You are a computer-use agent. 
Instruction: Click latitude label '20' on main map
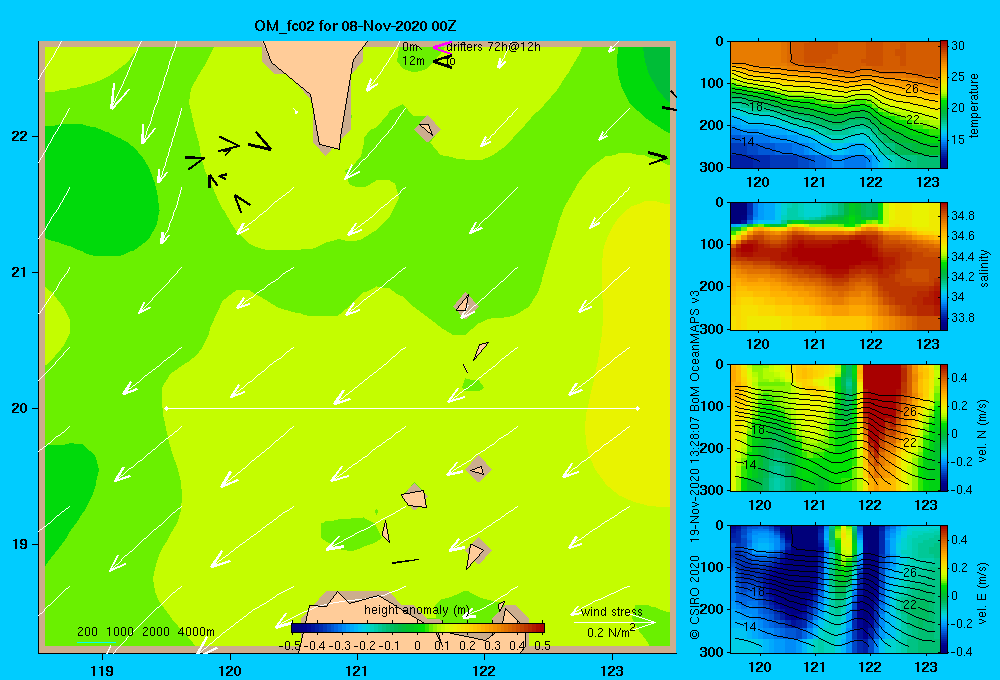19,408
